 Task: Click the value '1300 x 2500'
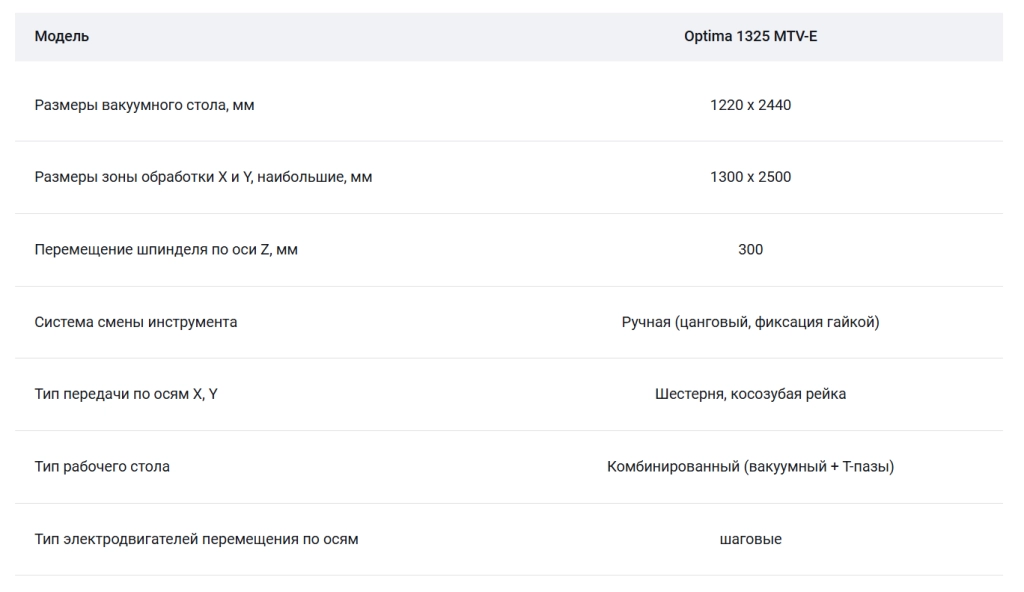click(750, 177)
